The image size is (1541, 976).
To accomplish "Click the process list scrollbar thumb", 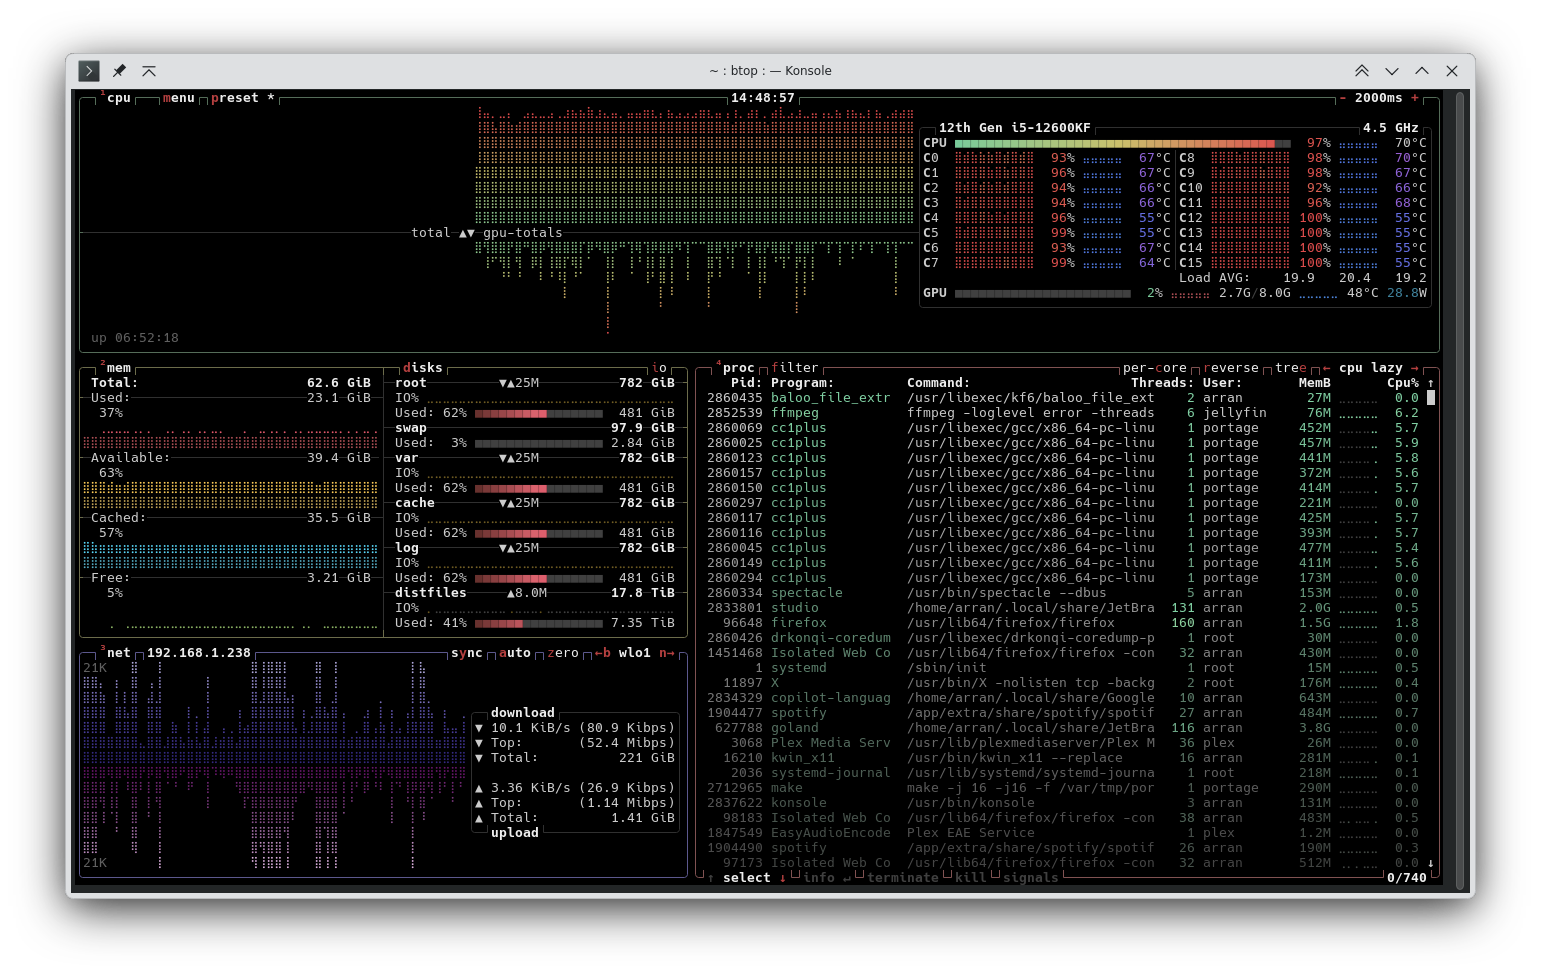I will tap(1431, 398).
